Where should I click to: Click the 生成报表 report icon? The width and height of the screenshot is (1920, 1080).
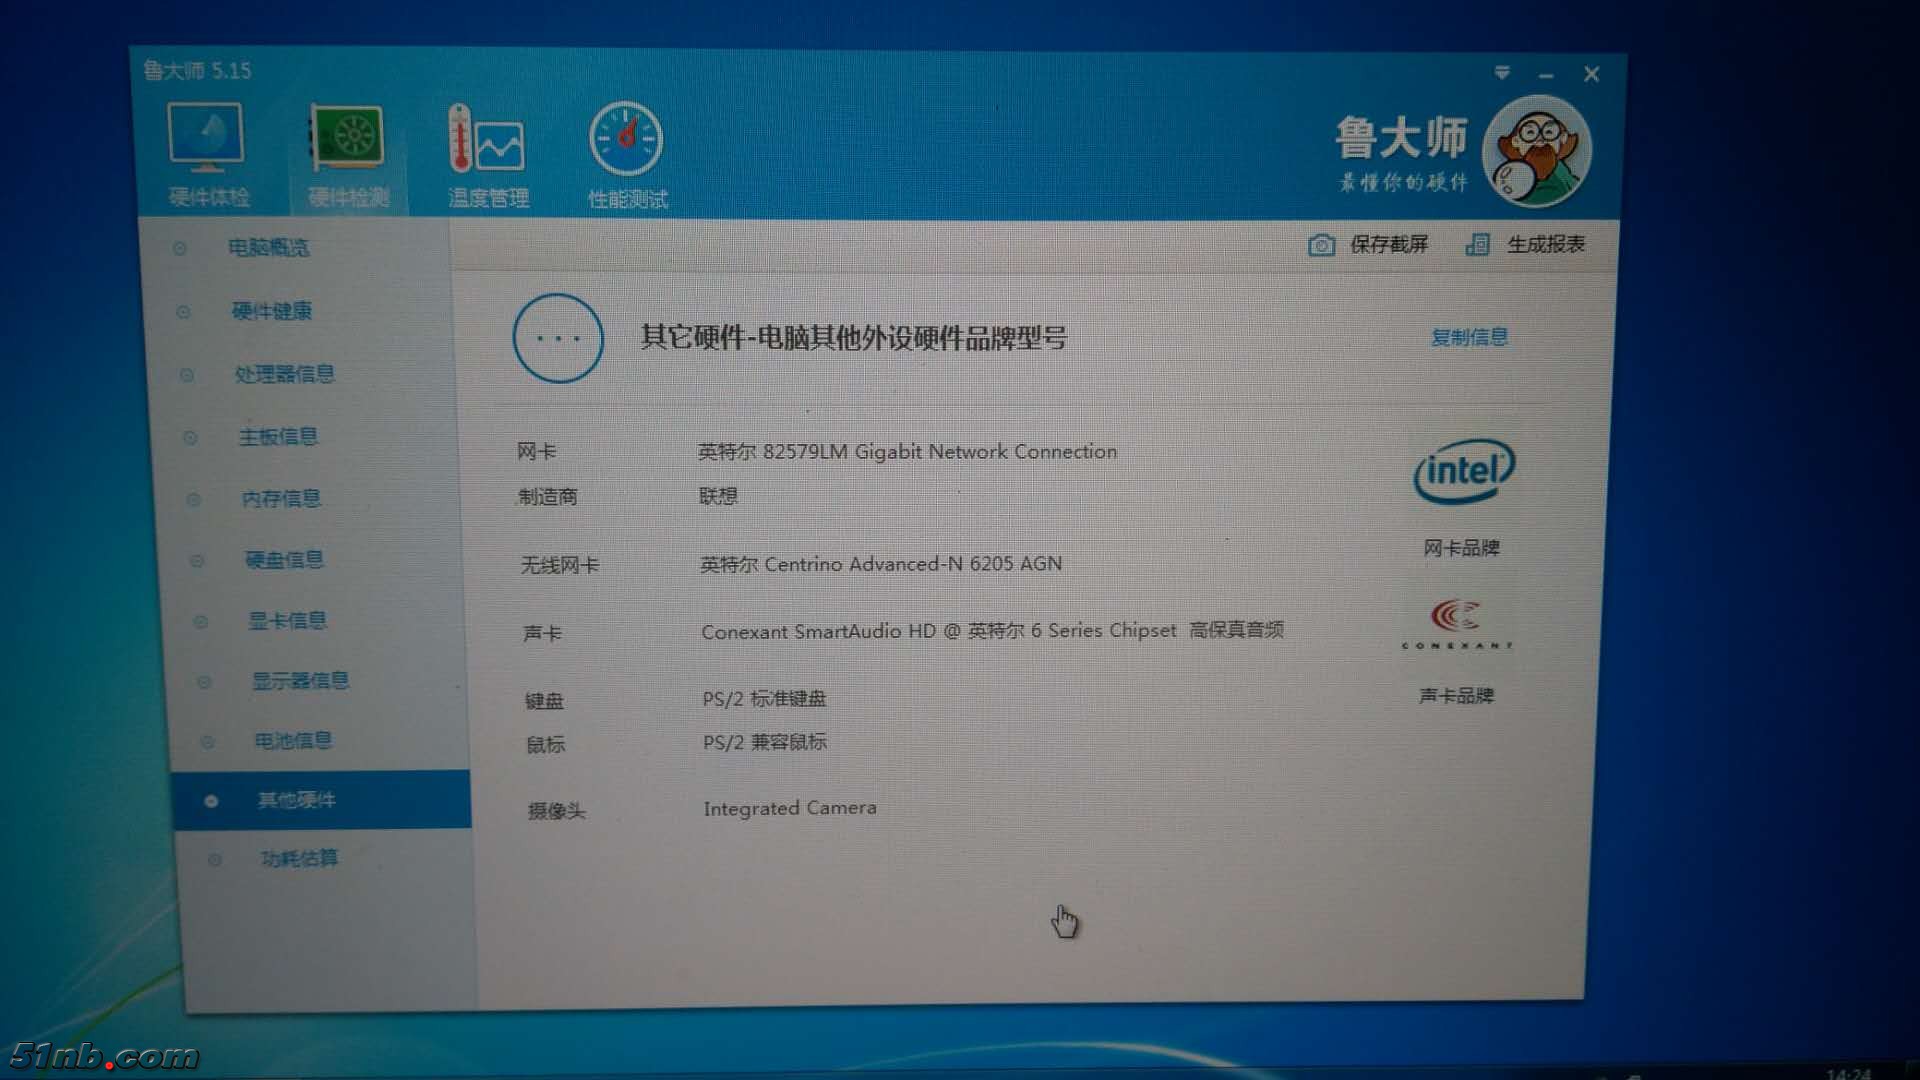click(x=1477, y=245)
